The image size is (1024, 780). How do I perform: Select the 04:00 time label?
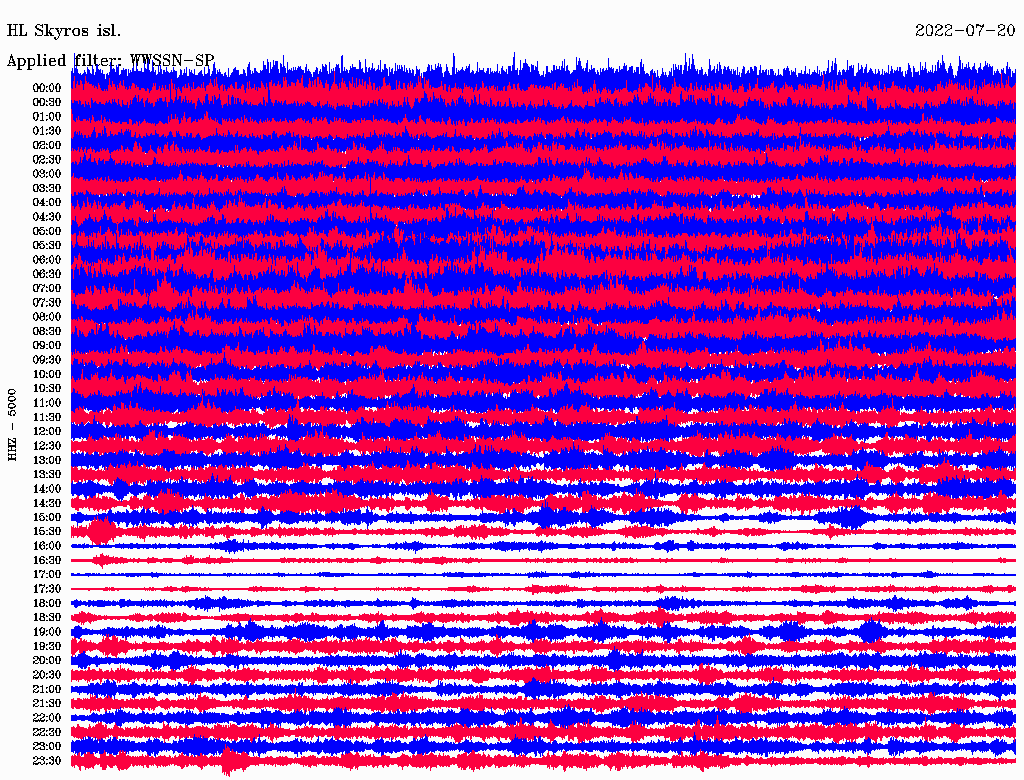(47, 203)
